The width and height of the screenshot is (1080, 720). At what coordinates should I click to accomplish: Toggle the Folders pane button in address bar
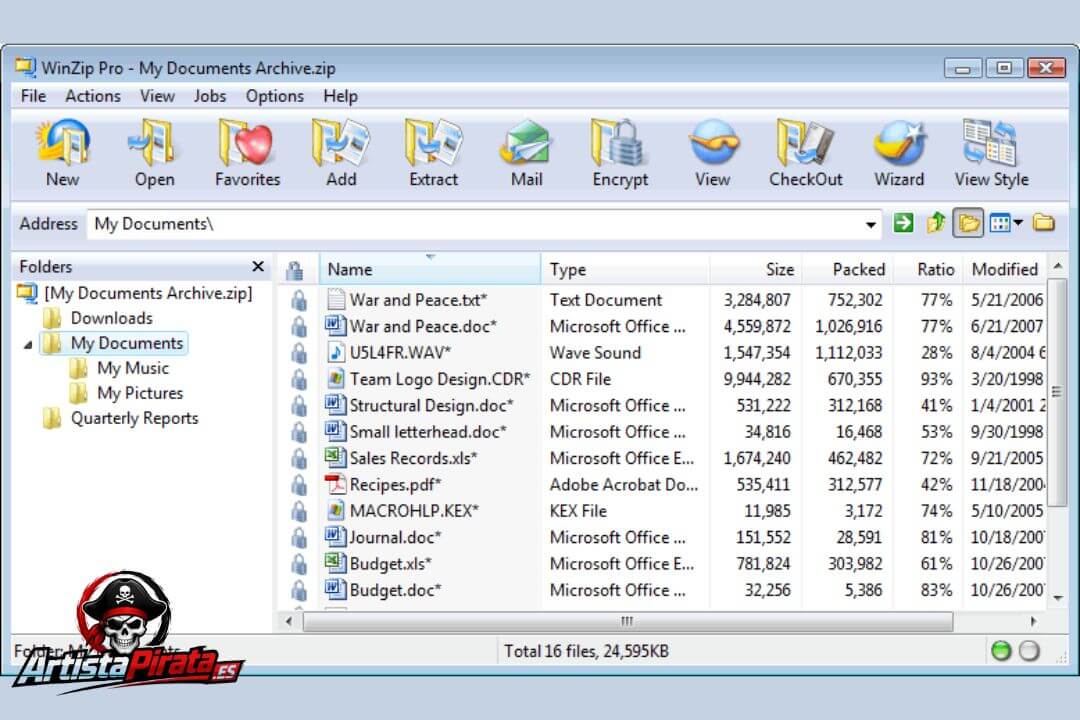968,223
